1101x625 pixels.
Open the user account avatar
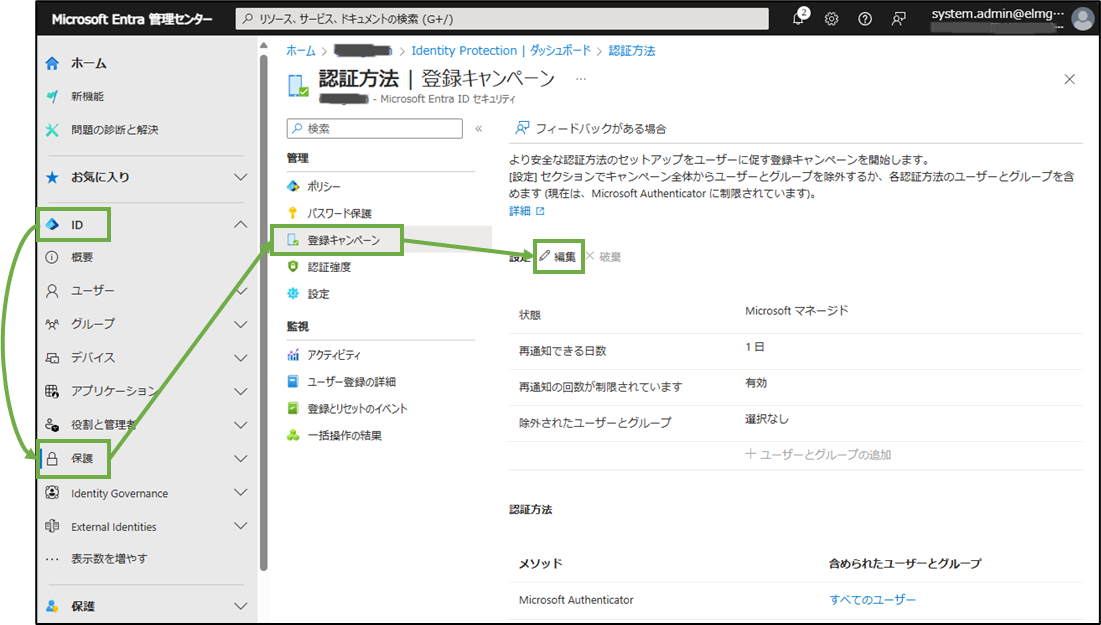click(x=1082, y=18)
